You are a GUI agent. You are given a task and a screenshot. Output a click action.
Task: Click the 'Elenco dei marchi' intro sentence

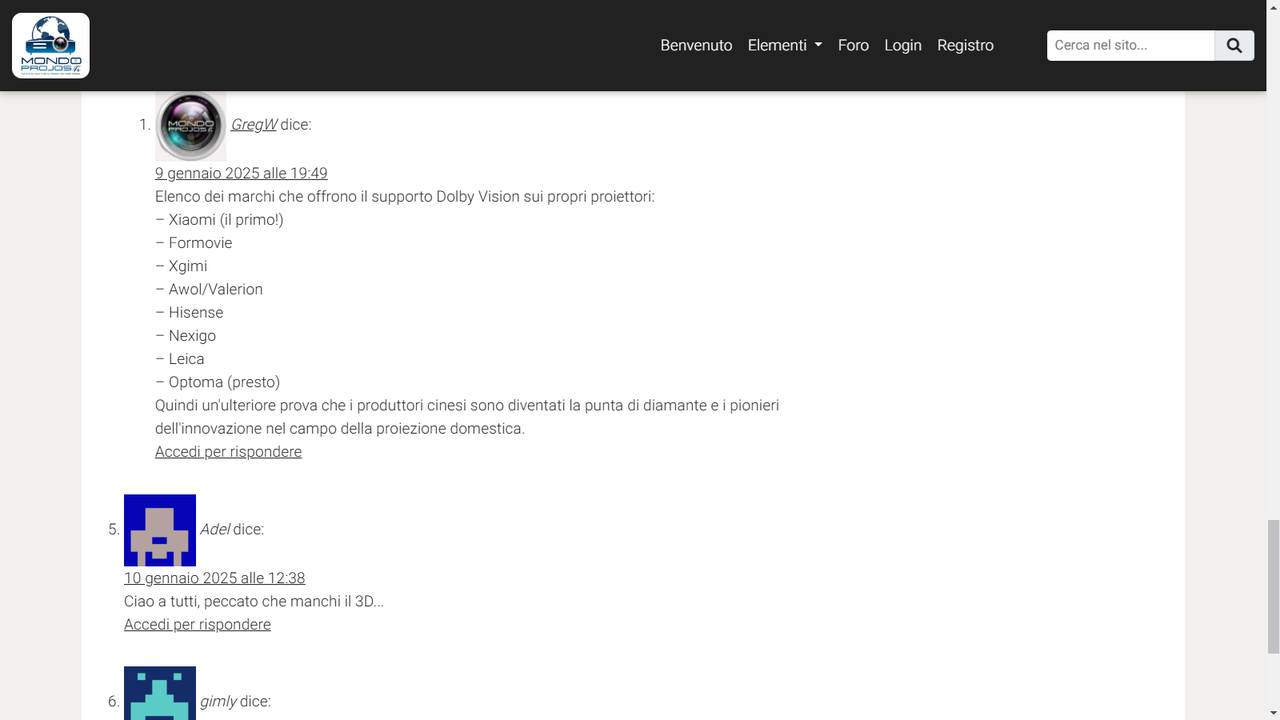coord(405,196)
